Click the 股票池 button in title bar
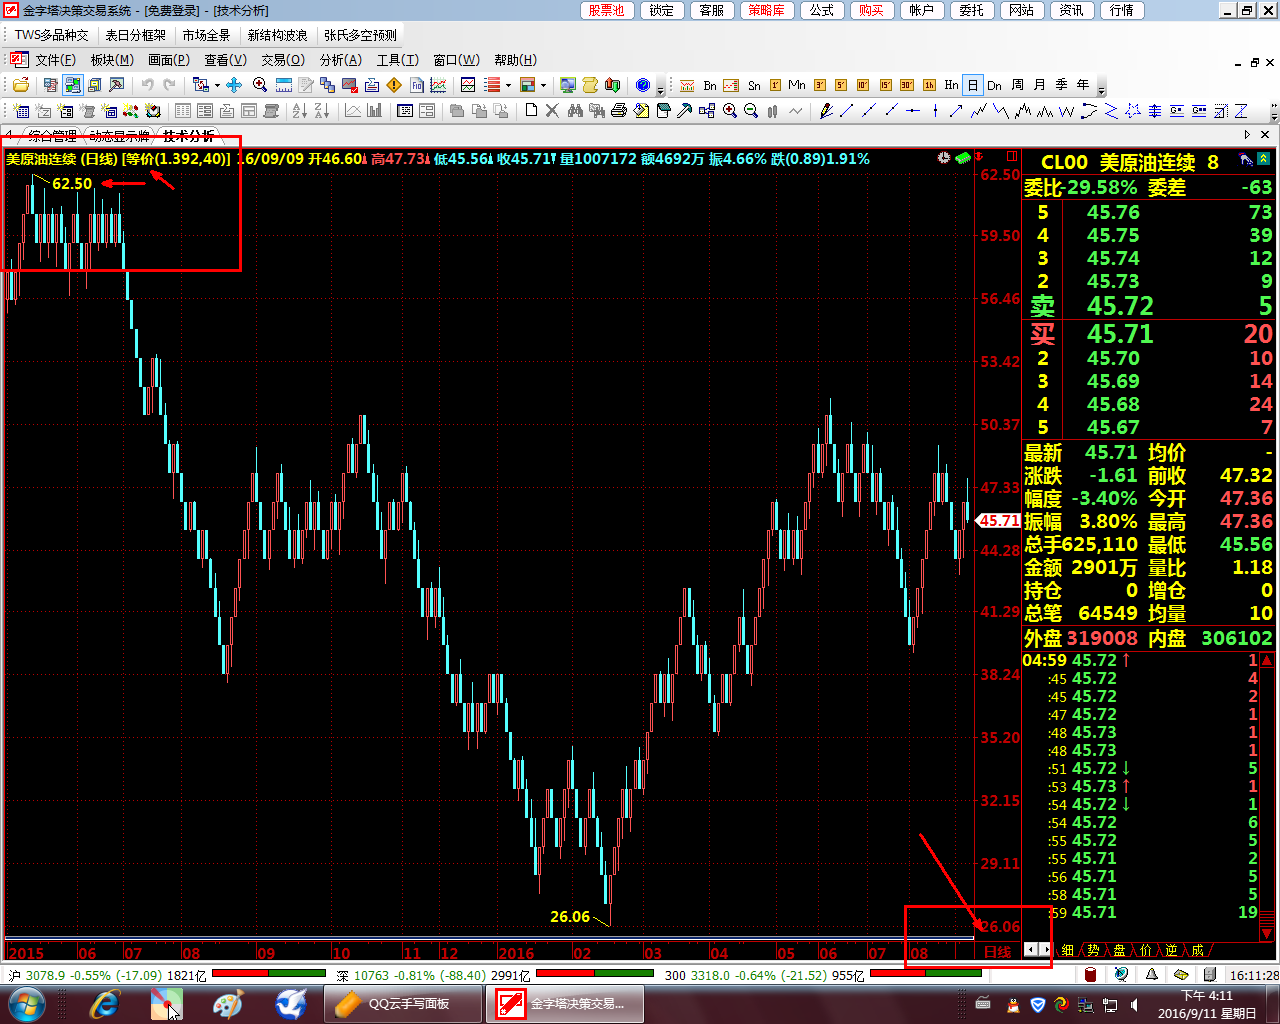The image size is (1280, 1024). [x=606, y=10]
